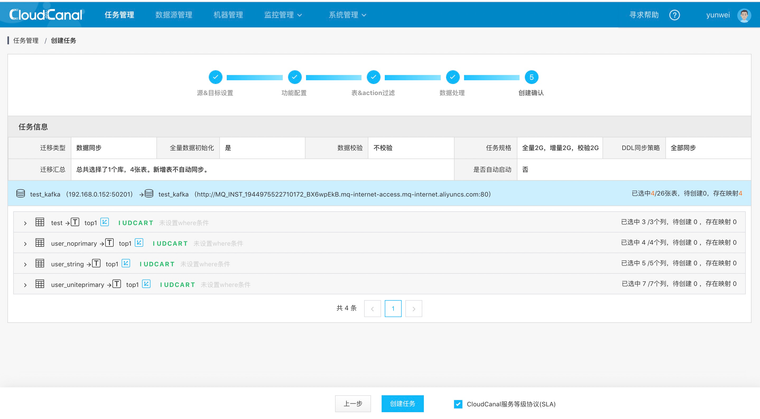
Task: Click the topic T icon in user_noprimary row
Action: 110,242
